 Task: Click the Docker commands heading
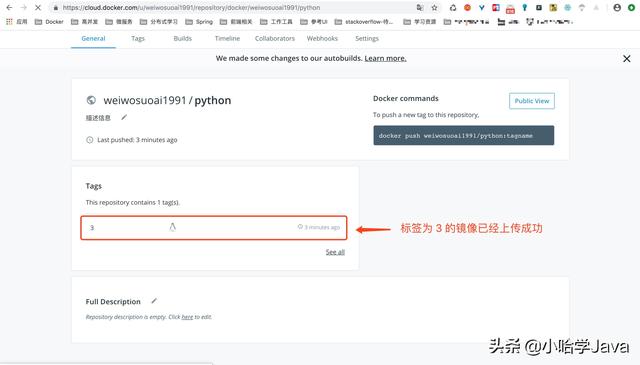pyautogui.click(x=406, y=98)
